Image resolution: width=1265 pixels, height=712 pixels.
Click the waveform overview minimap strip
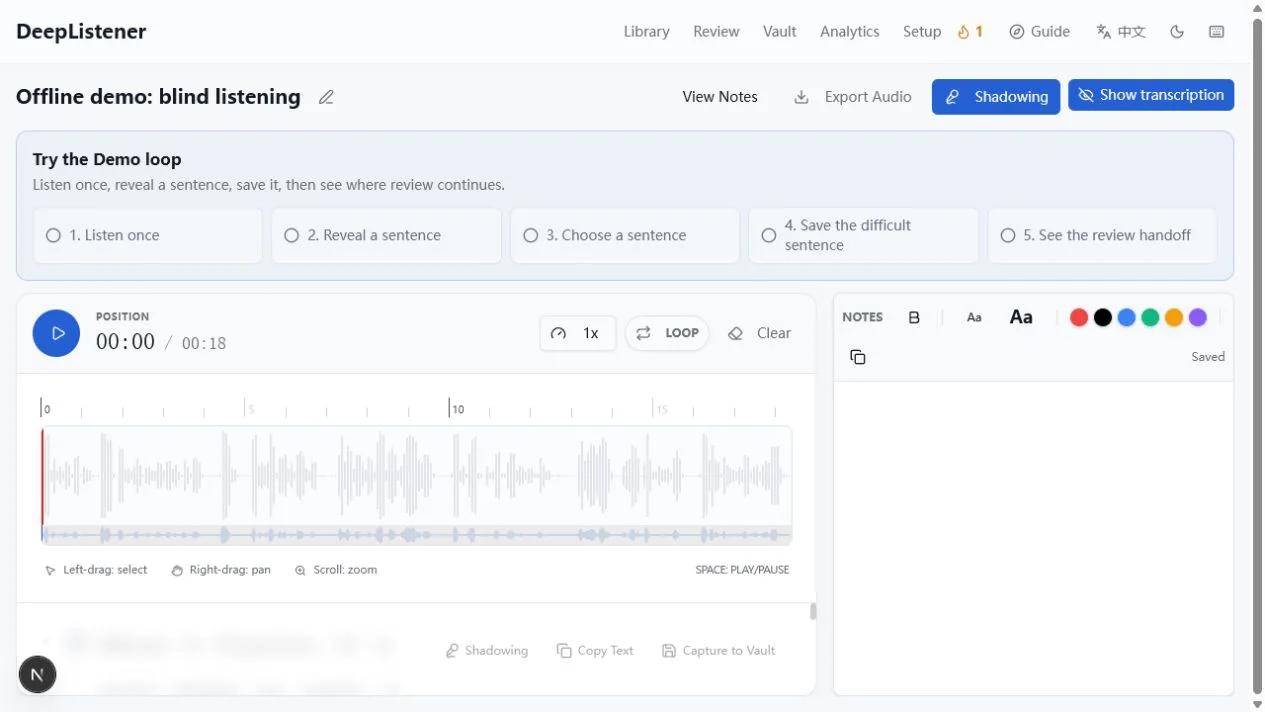416,535
